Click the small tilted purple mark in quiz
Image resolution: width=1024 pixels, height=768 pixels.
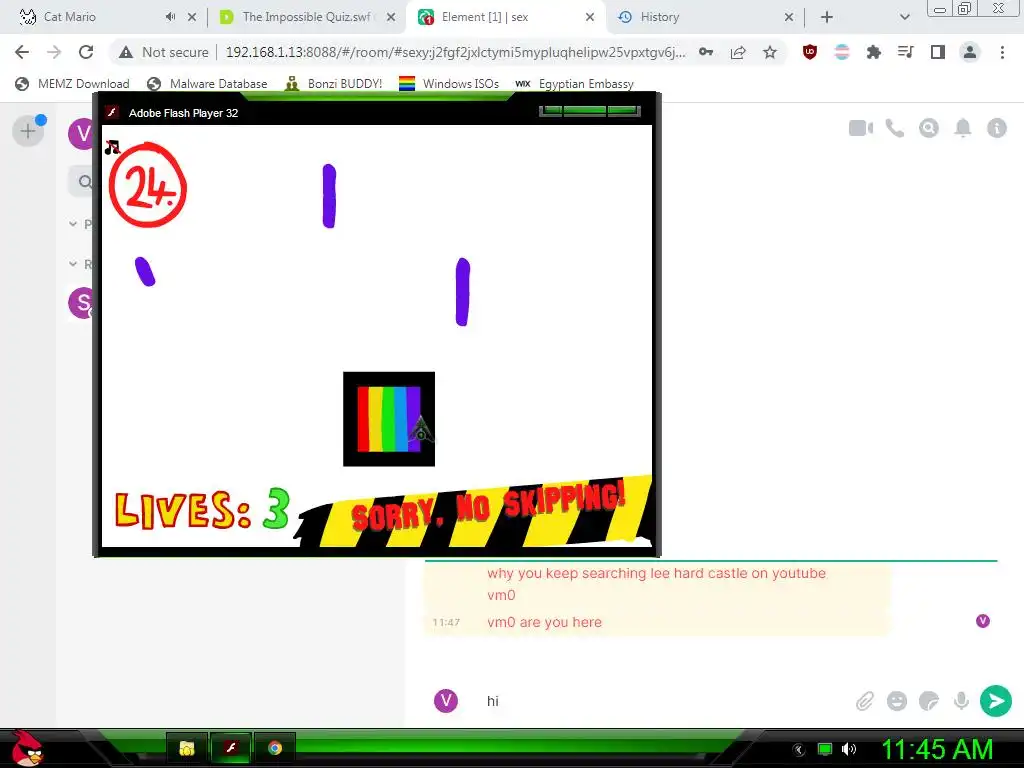click(145, 271)
